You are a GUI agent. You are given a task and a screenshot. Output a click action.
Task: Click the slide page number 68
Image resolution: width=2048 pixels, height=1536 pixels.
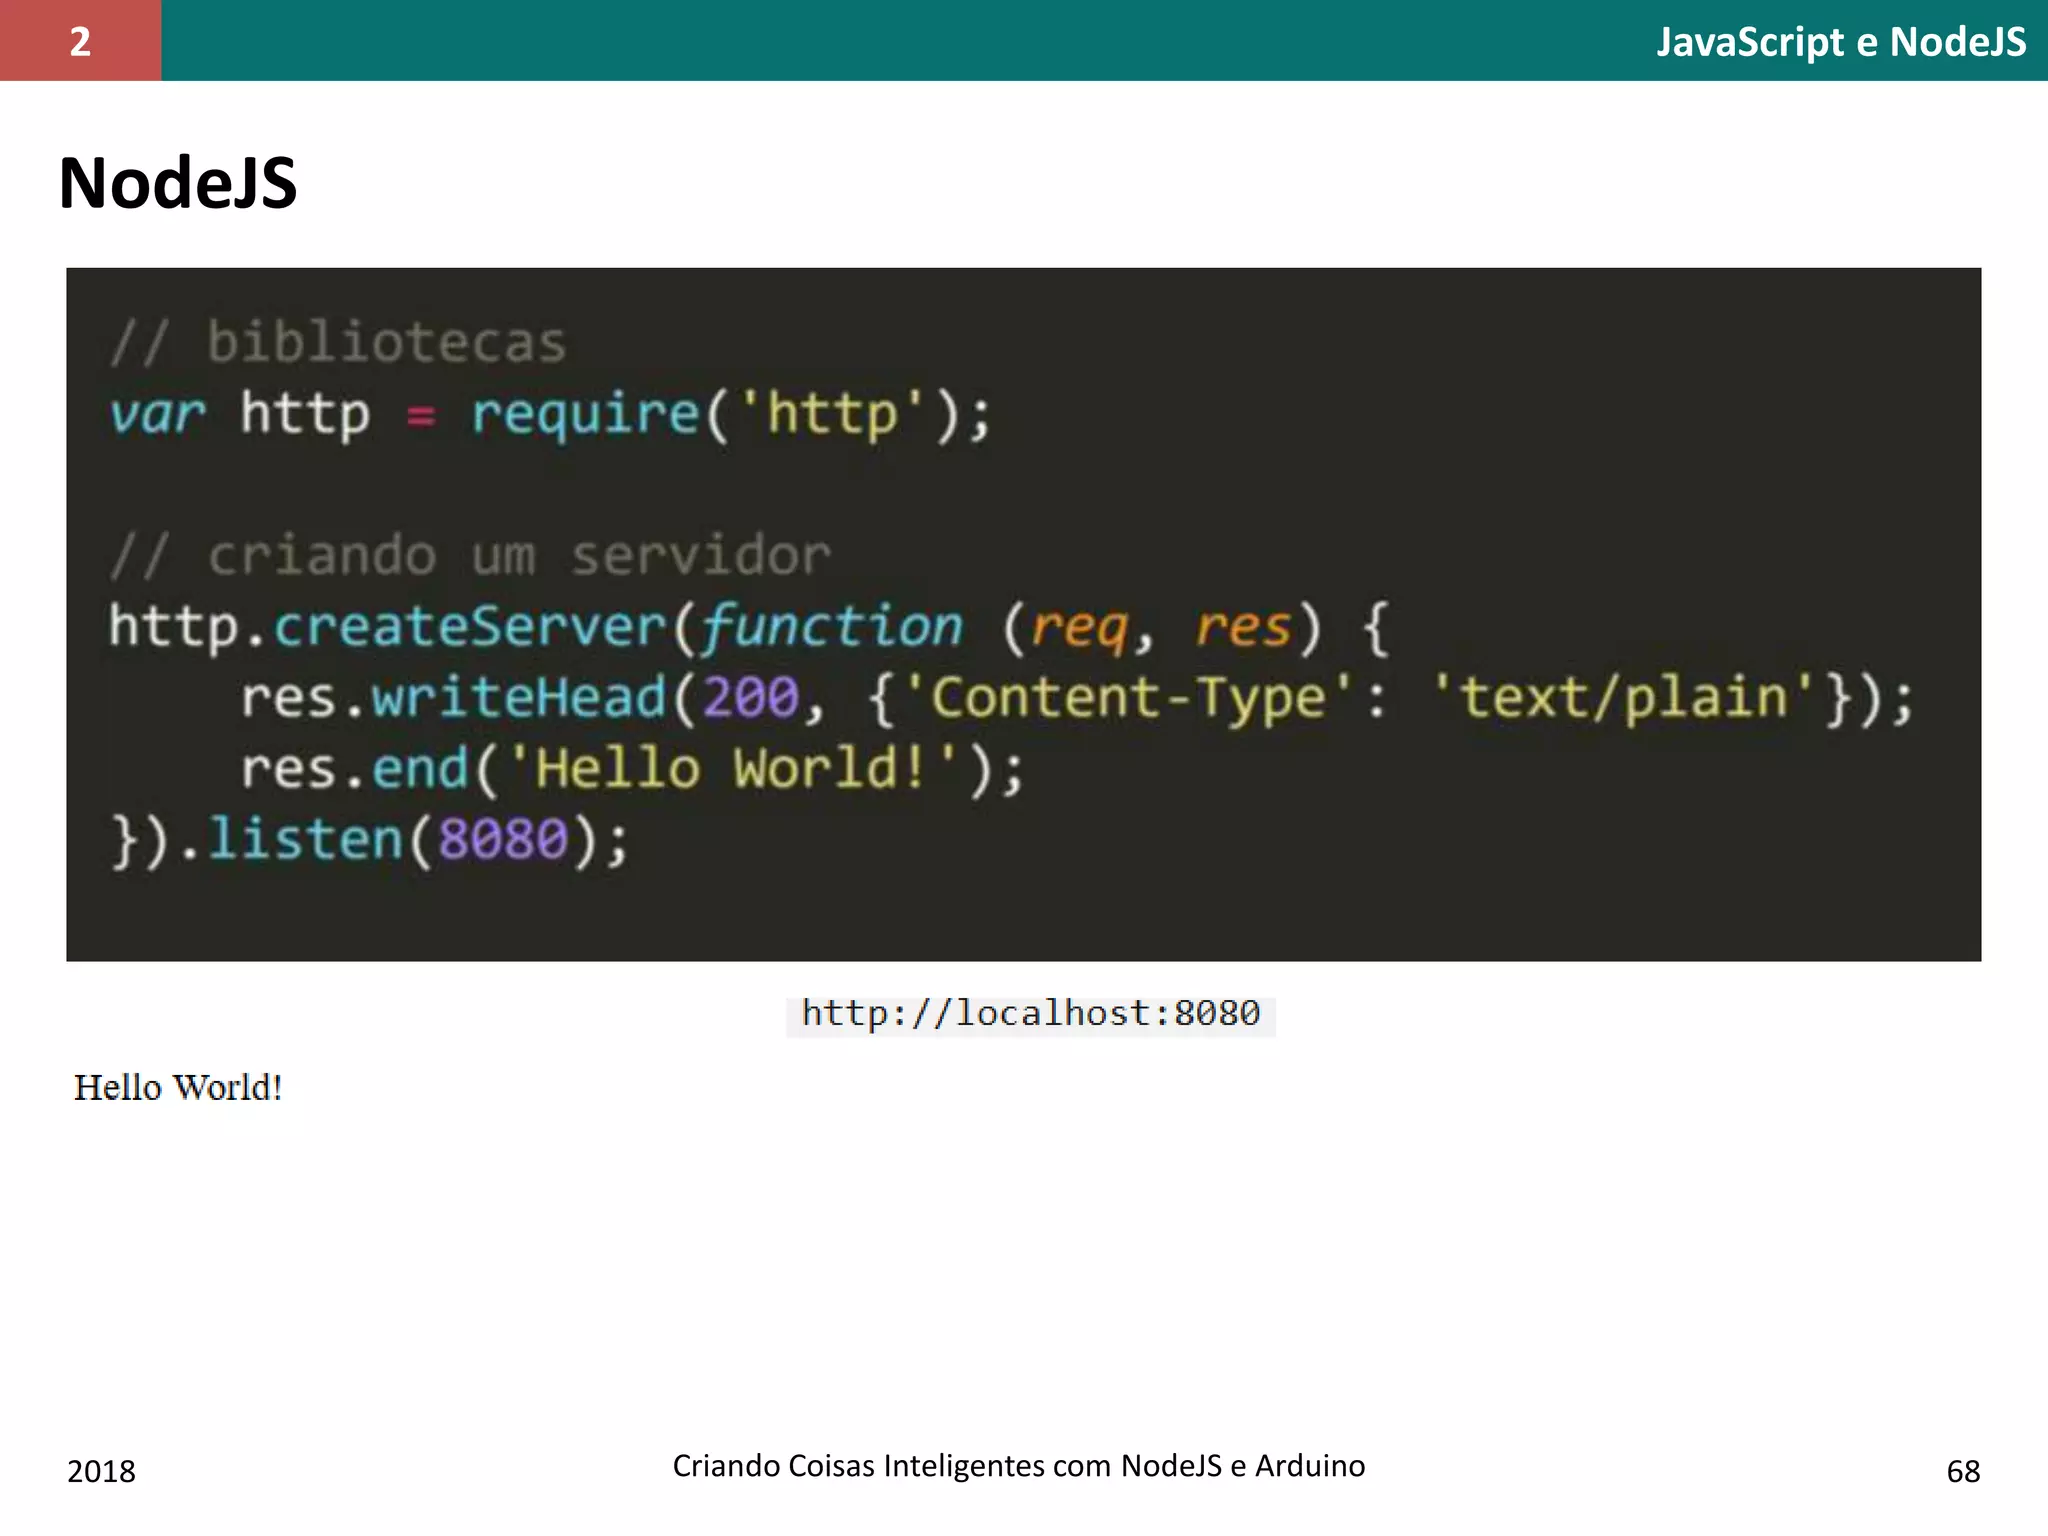tap(1963, 1471)
